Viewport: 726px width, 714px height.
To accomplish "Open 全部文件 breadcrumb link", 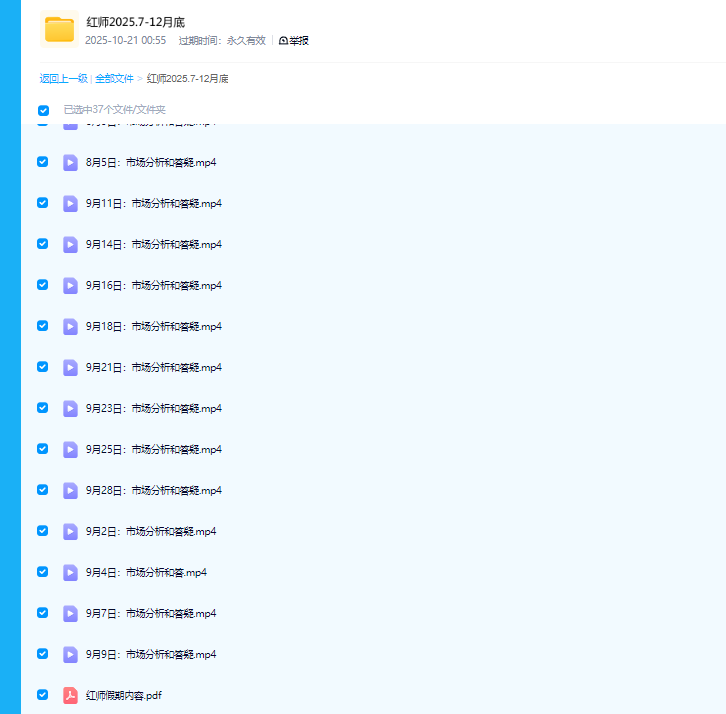I will point(114,78).
